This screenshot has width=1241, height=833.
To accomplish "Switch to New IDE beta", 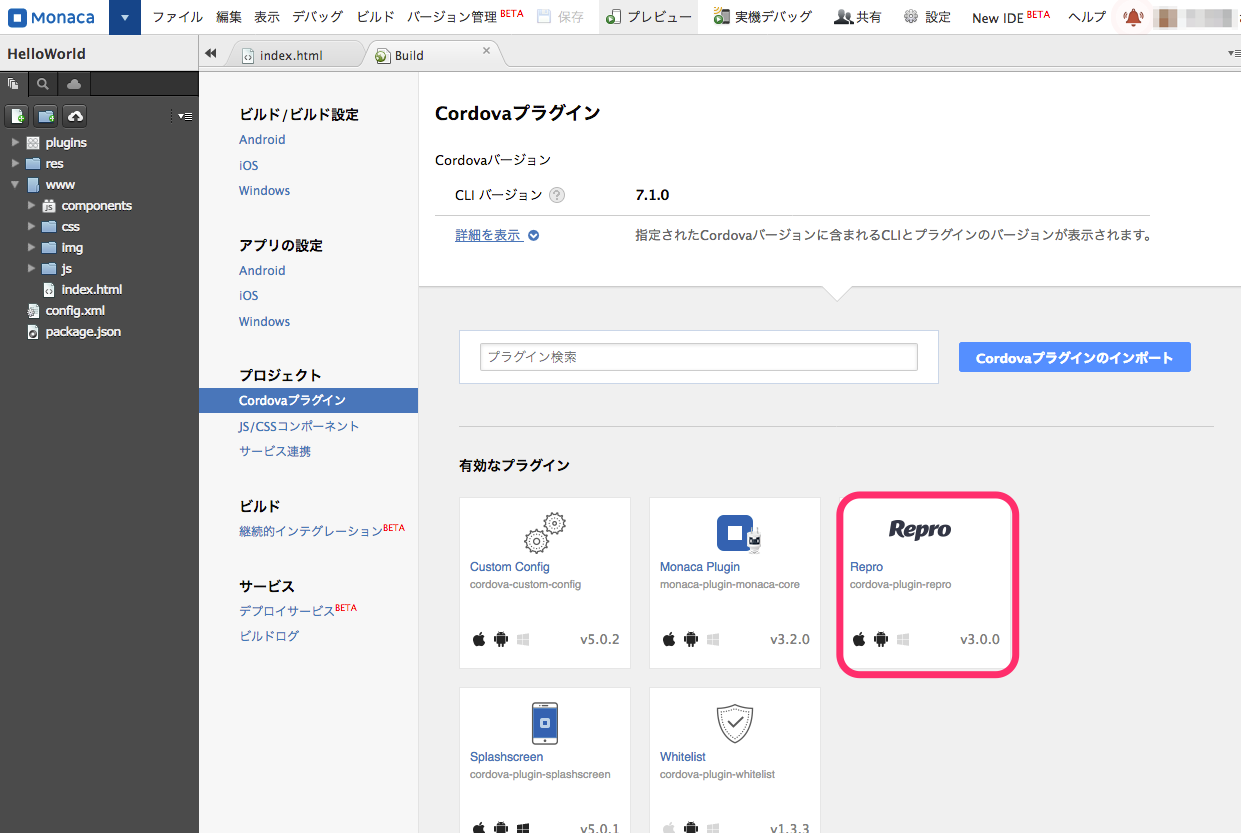I will pos(1011,17).
